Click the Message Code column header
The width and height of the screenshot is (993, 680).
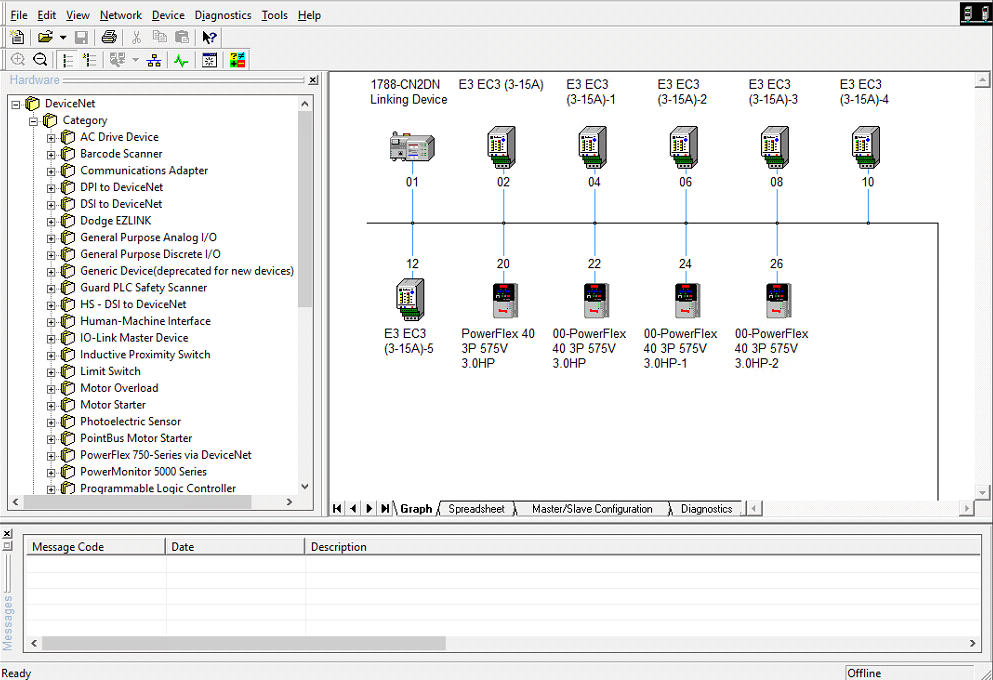(95, 546)
